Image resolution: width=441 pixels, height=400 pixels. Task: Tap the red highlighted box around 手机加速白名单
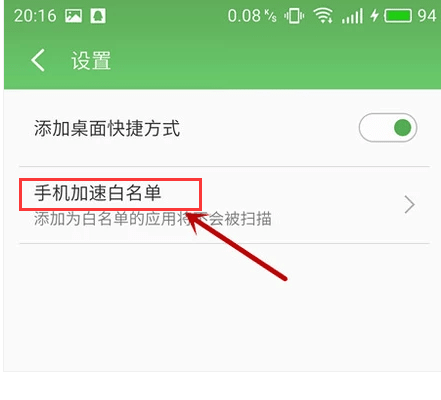111,194
